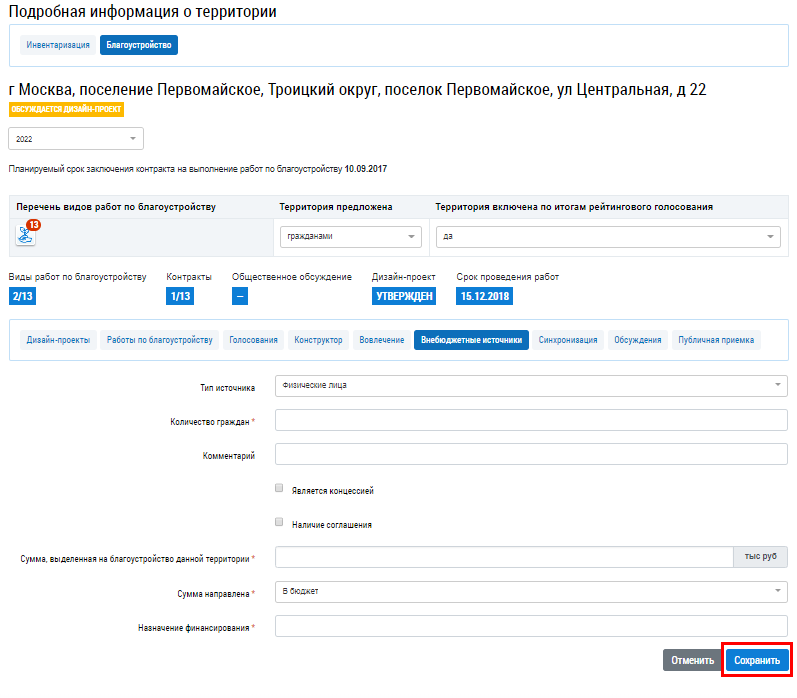Click the «УТВЕРЖДЕН» design project status badge

404,296
